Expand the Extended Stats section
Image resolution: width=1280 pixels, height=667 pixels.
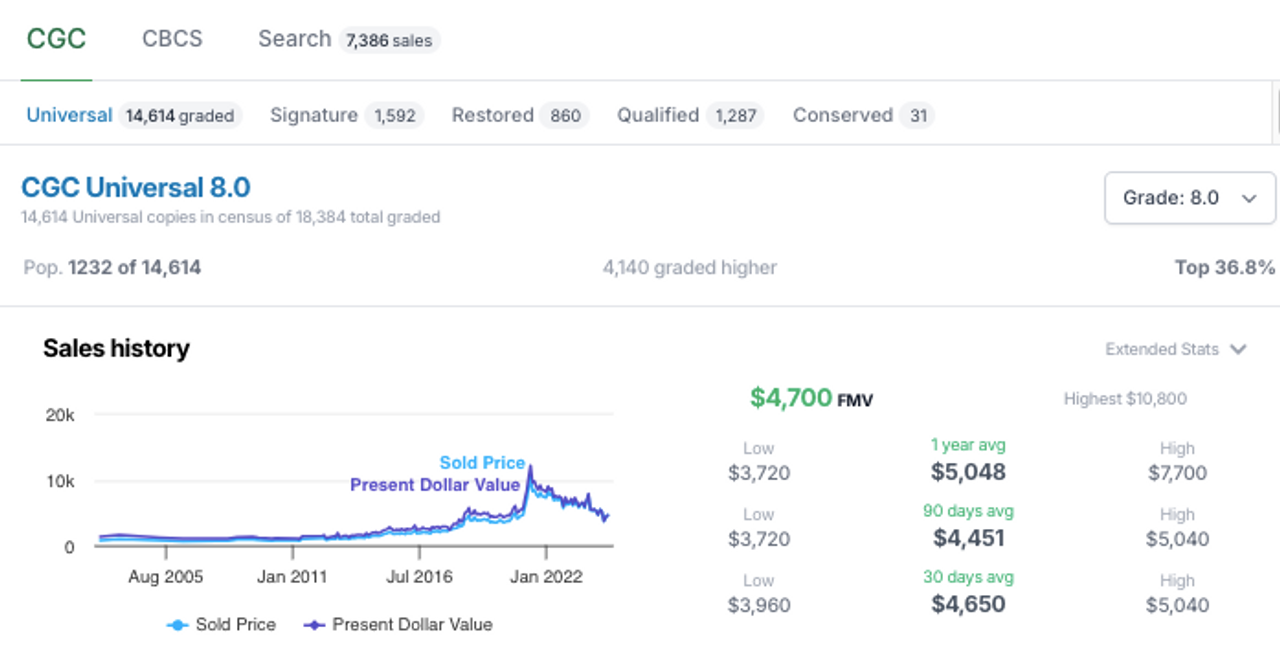(x=1176, y=349)
